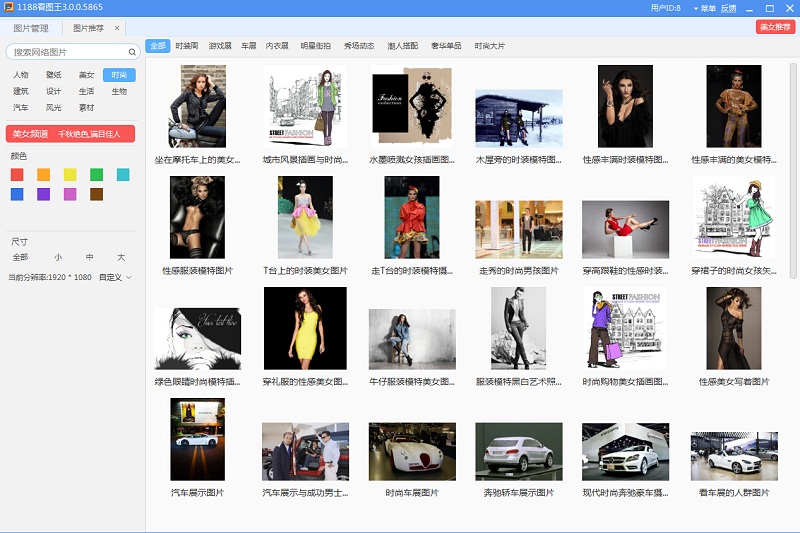
Task: Select the brown color swatch
Action: pos(97,194)
